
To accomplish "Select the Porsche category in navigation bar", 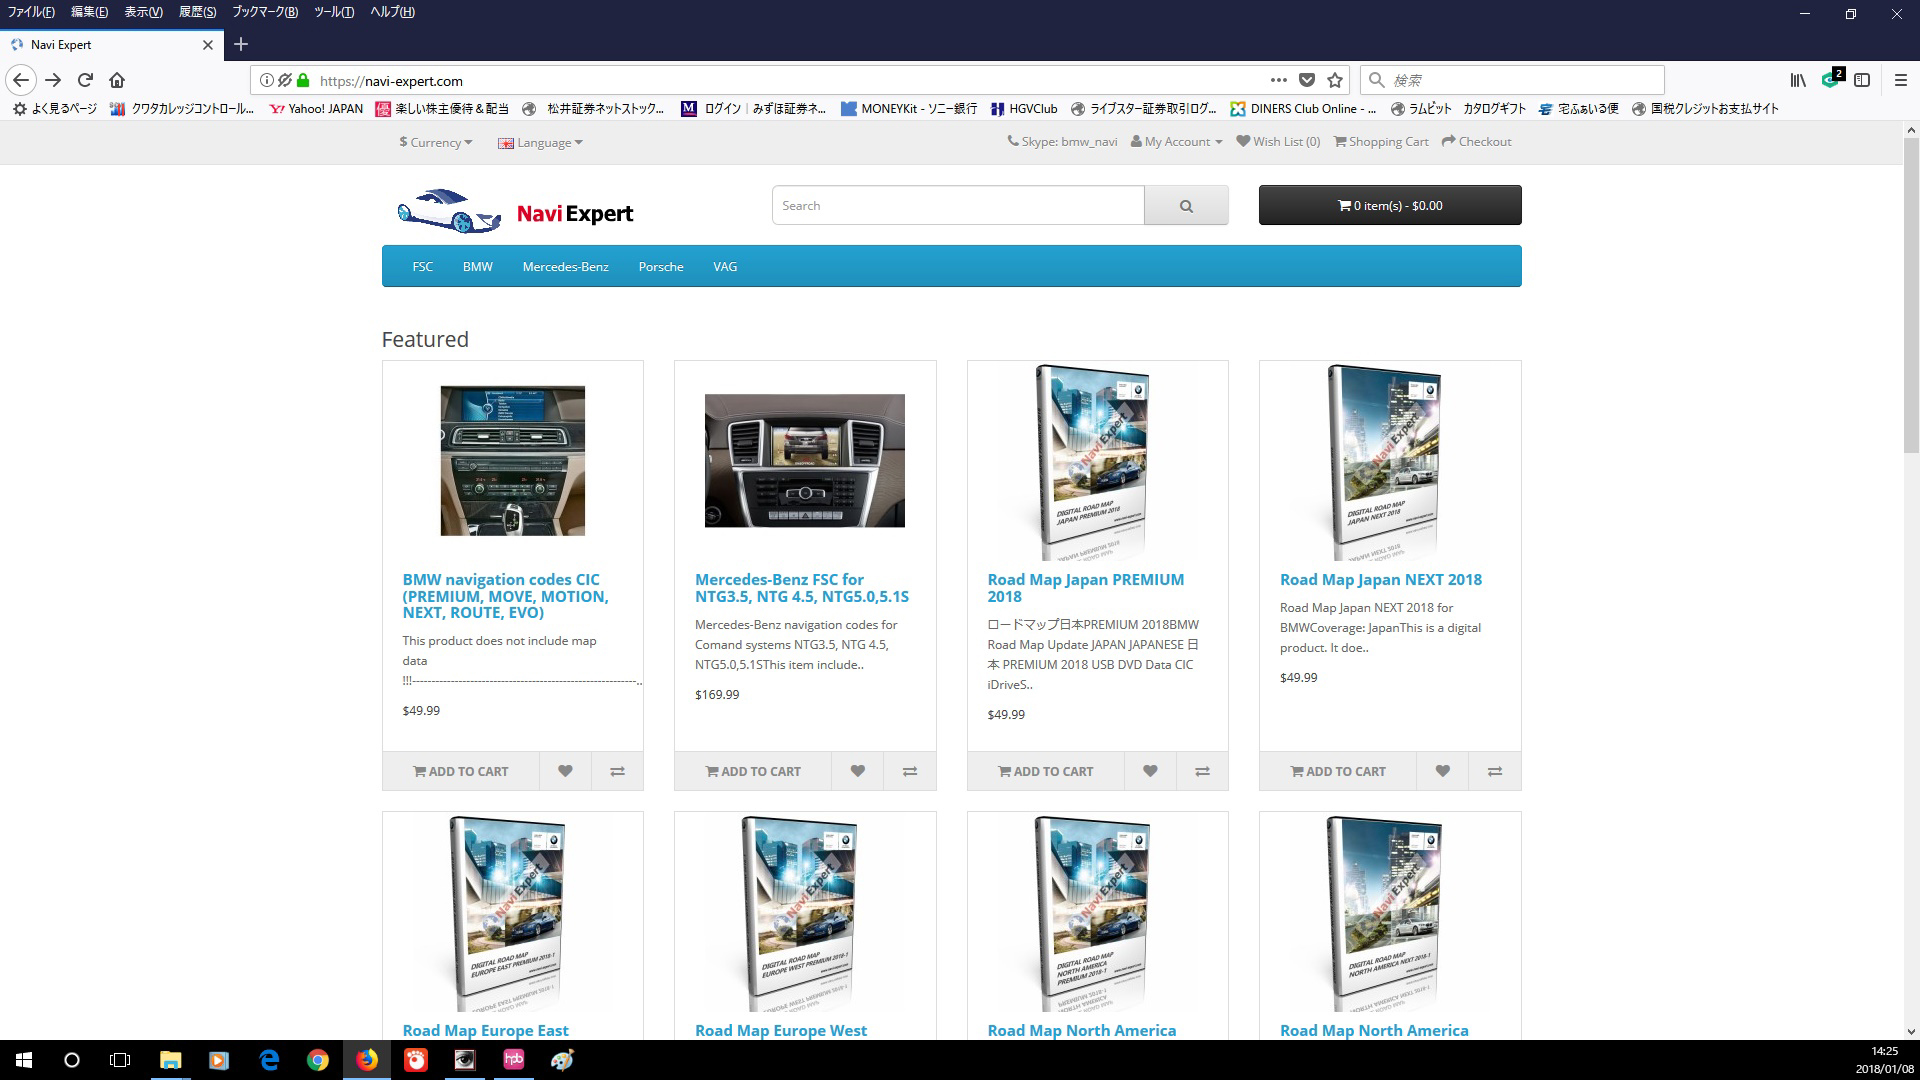I will 661,267.
